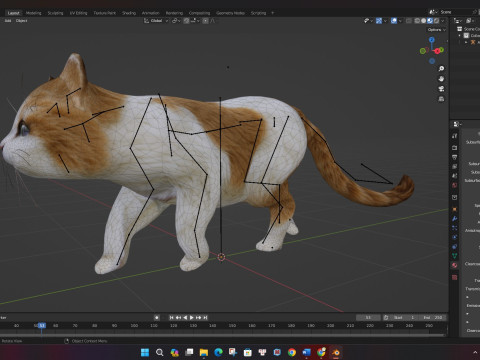Switch to the Layout workspace tab
Viewport: 480px width, 360px height.
tap(14, 13)
